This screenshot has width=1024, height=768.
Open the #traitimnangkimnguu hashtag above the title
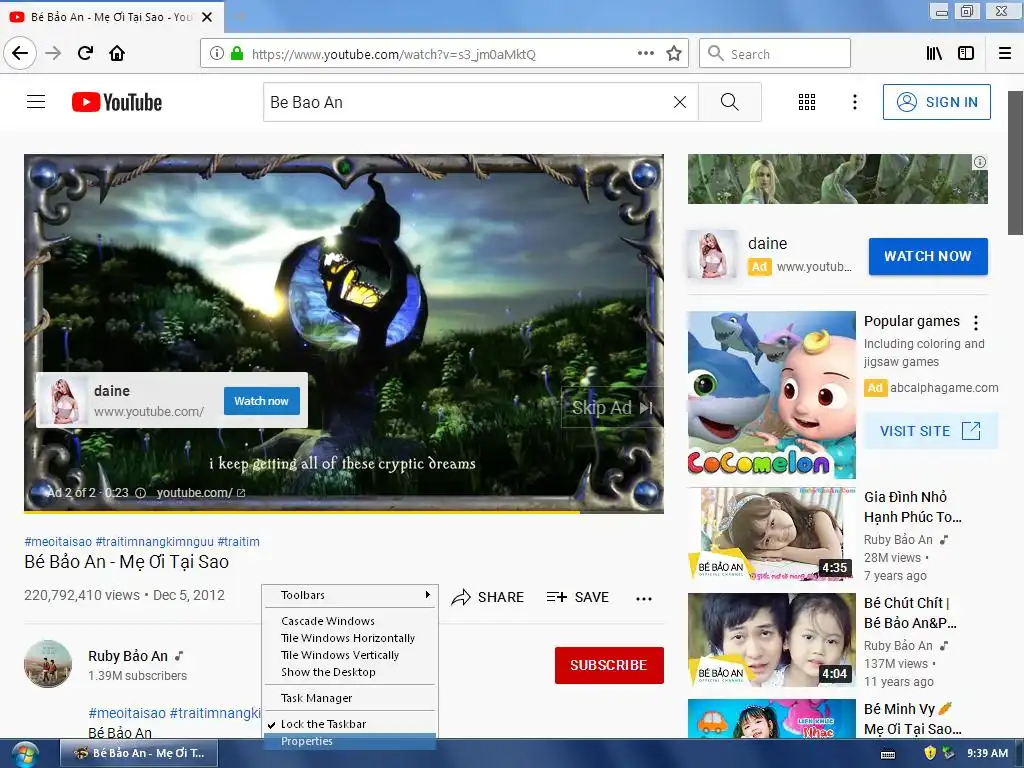pos(154,541)
